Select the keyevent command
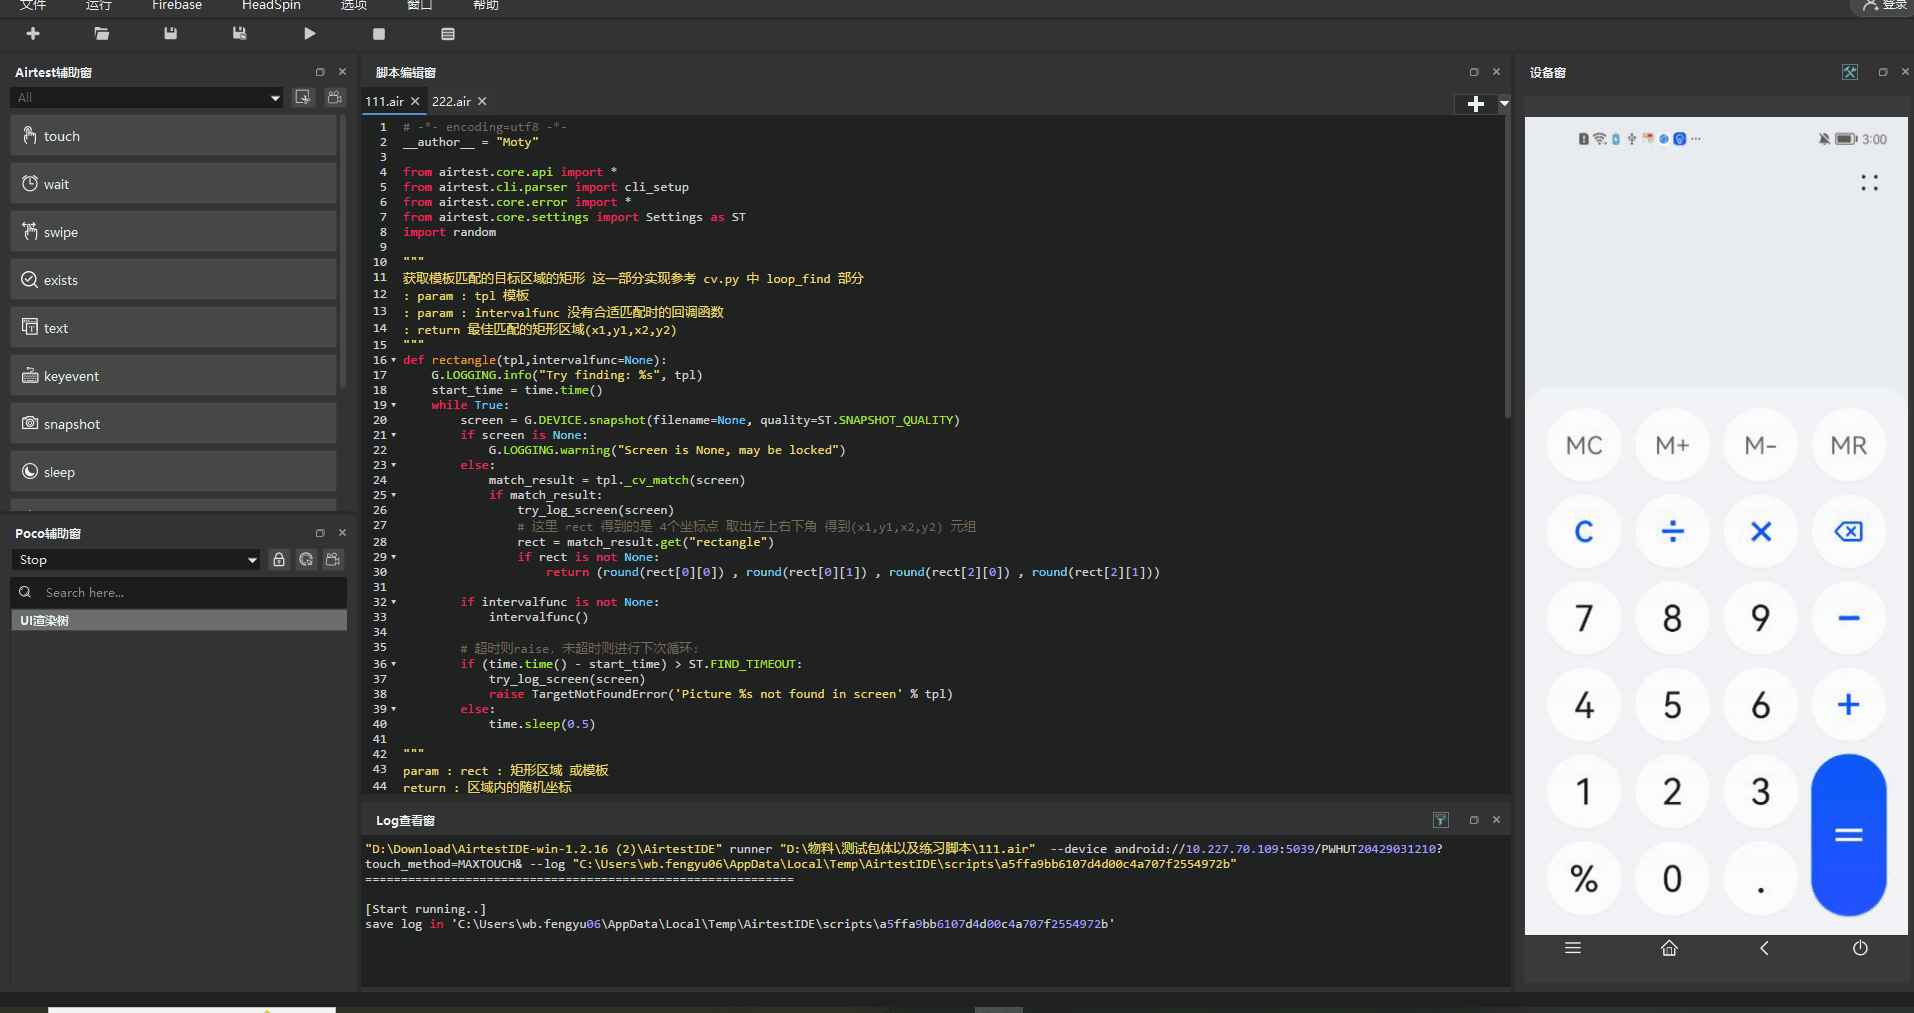Screen dimensions: 1914x1013 tap(173, 376)
